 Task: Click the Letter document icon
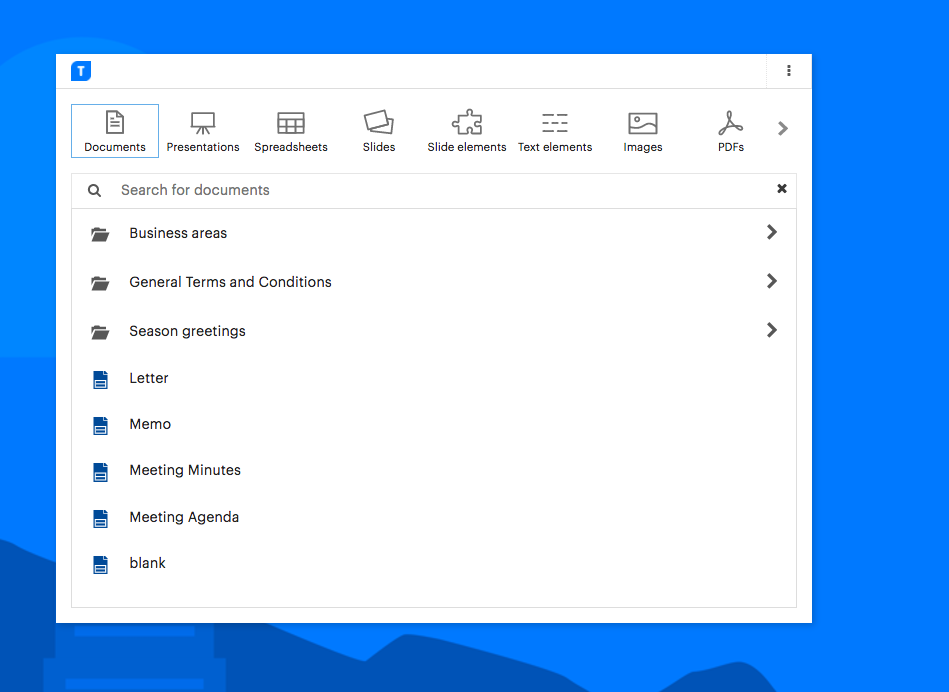point(100,380)
